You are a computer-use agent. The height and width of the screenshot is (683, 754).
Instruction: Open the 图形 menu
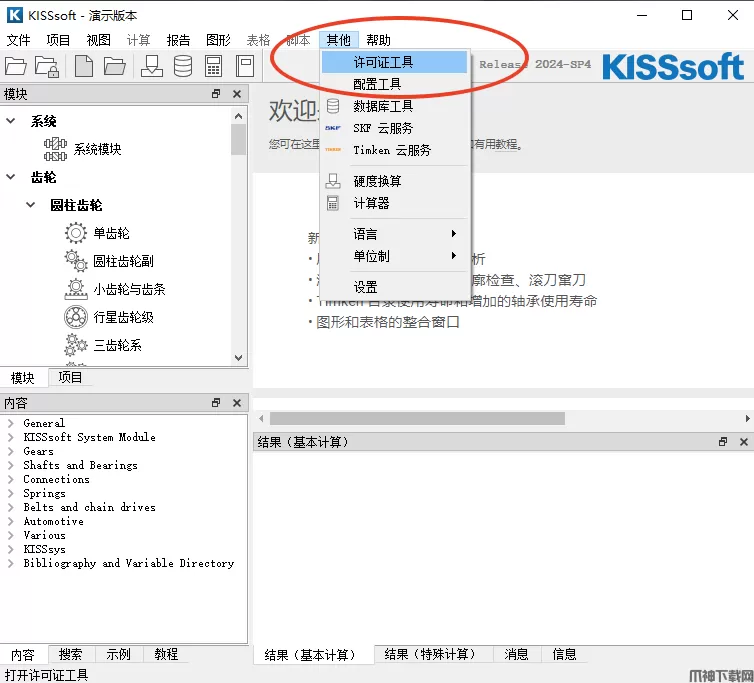point(218,40)
